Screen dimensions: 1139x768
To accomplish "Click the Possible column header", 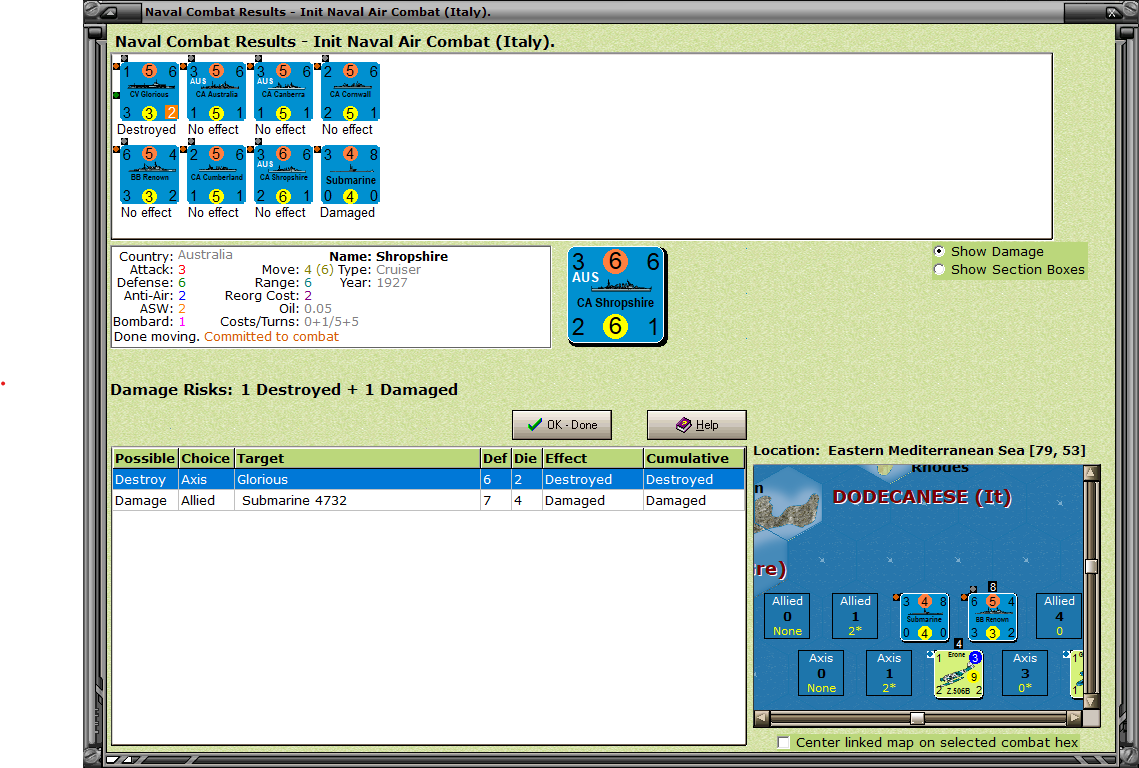I will pos(145,458).
